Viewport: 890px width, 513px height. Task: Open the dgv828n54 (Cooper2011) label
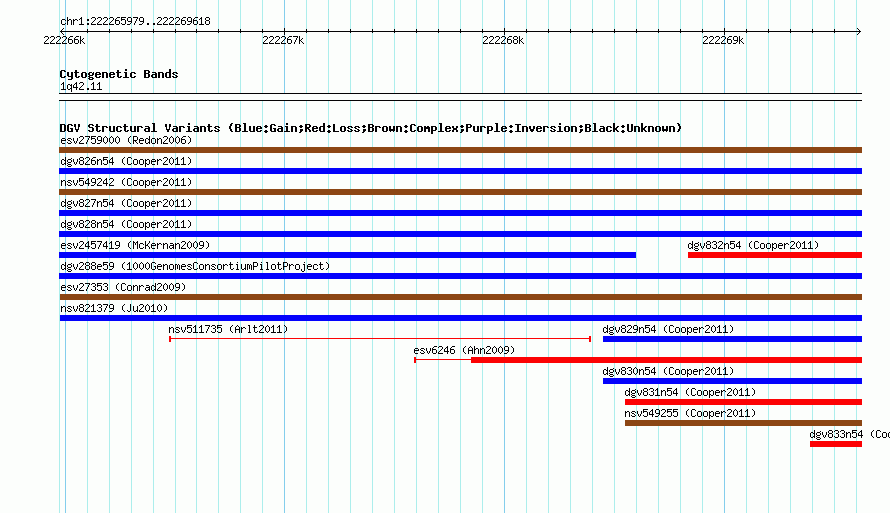tap(126, 224)
